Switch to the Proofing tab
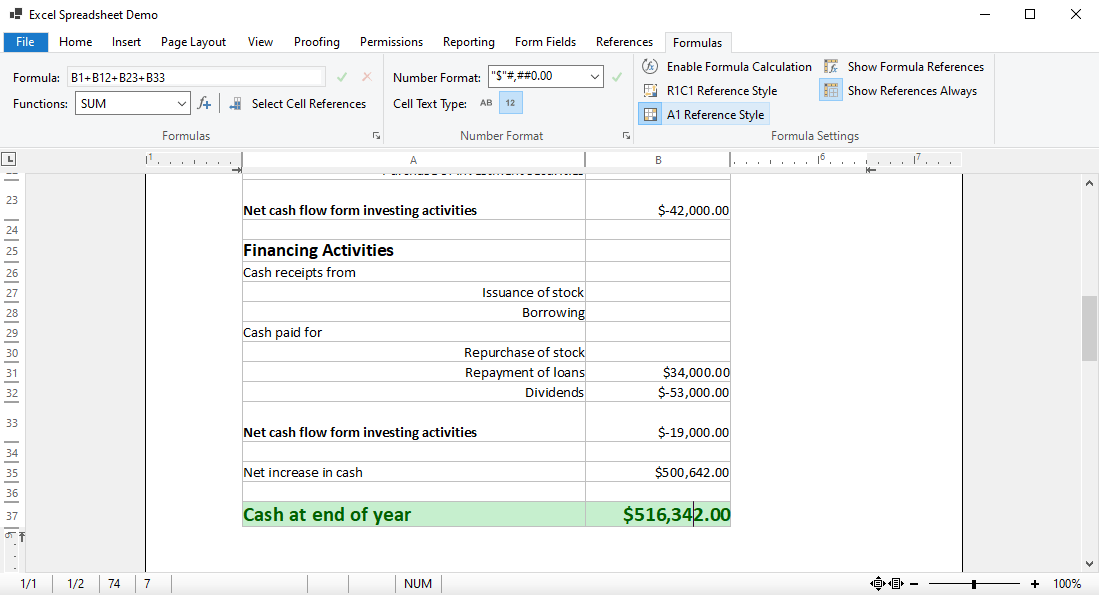The width and height of the screenshot is (1099, 595). pyautogui.click(x=317, y=42)
